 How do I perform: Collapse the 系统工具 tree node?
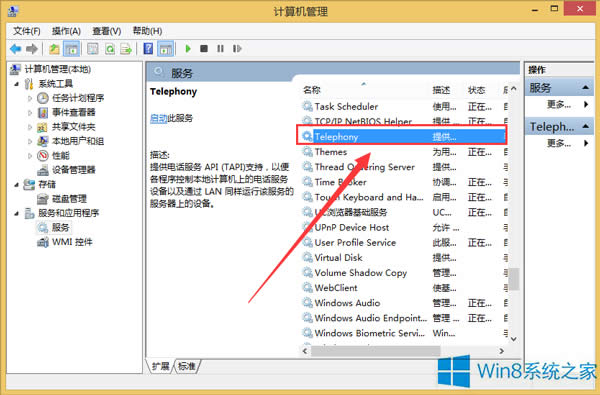[x=16, y=84]
